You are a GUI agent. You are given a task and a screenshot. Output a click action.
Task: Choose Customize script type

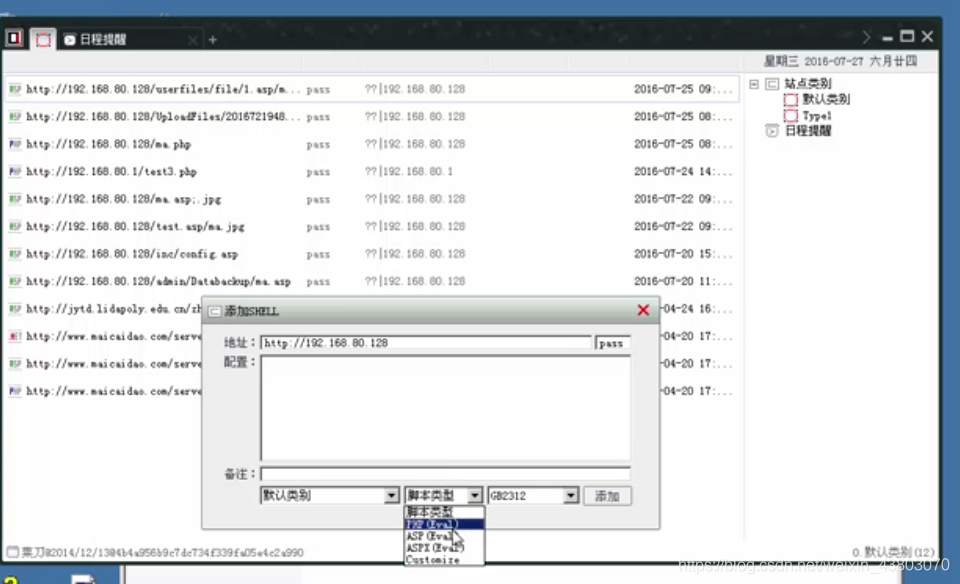point(444,560)
